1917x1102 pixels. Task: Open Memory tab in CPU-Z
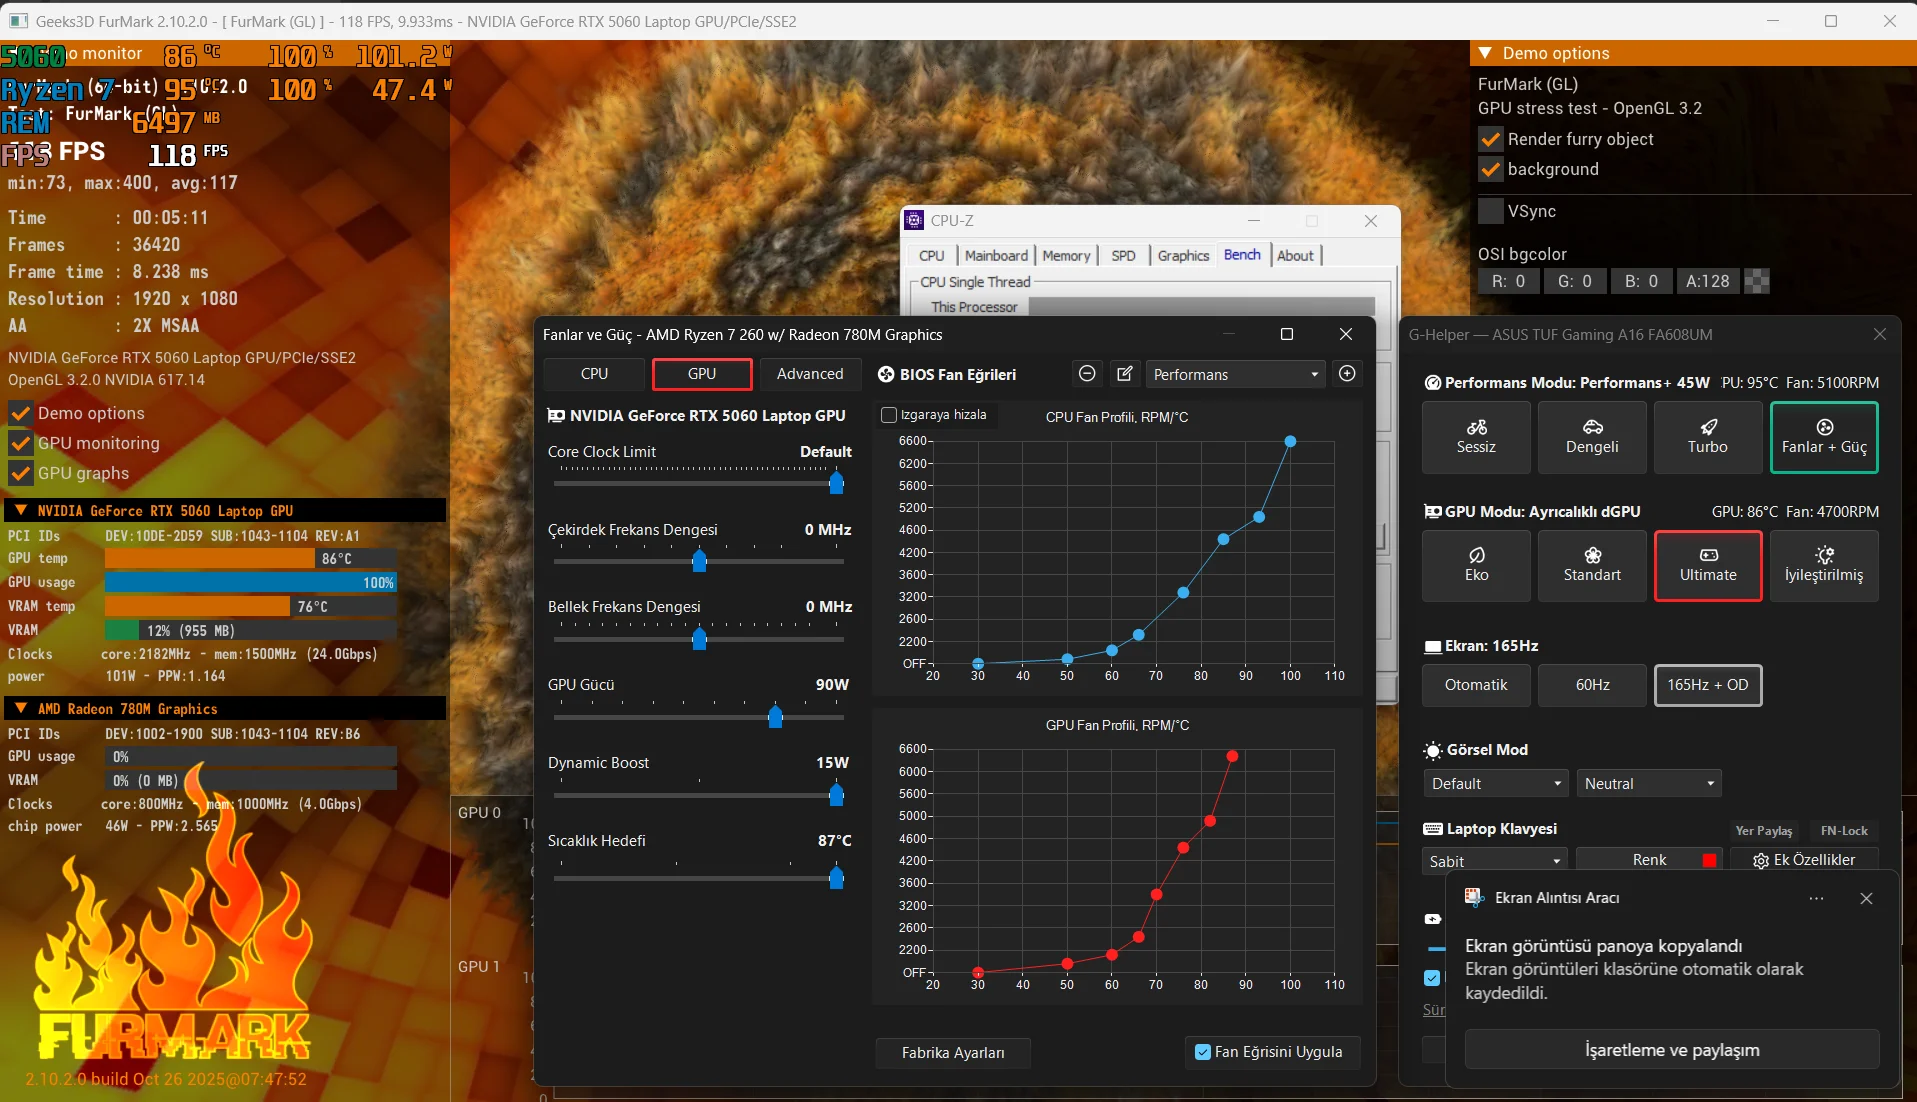pyautogui.click(x=1066, y=256)
